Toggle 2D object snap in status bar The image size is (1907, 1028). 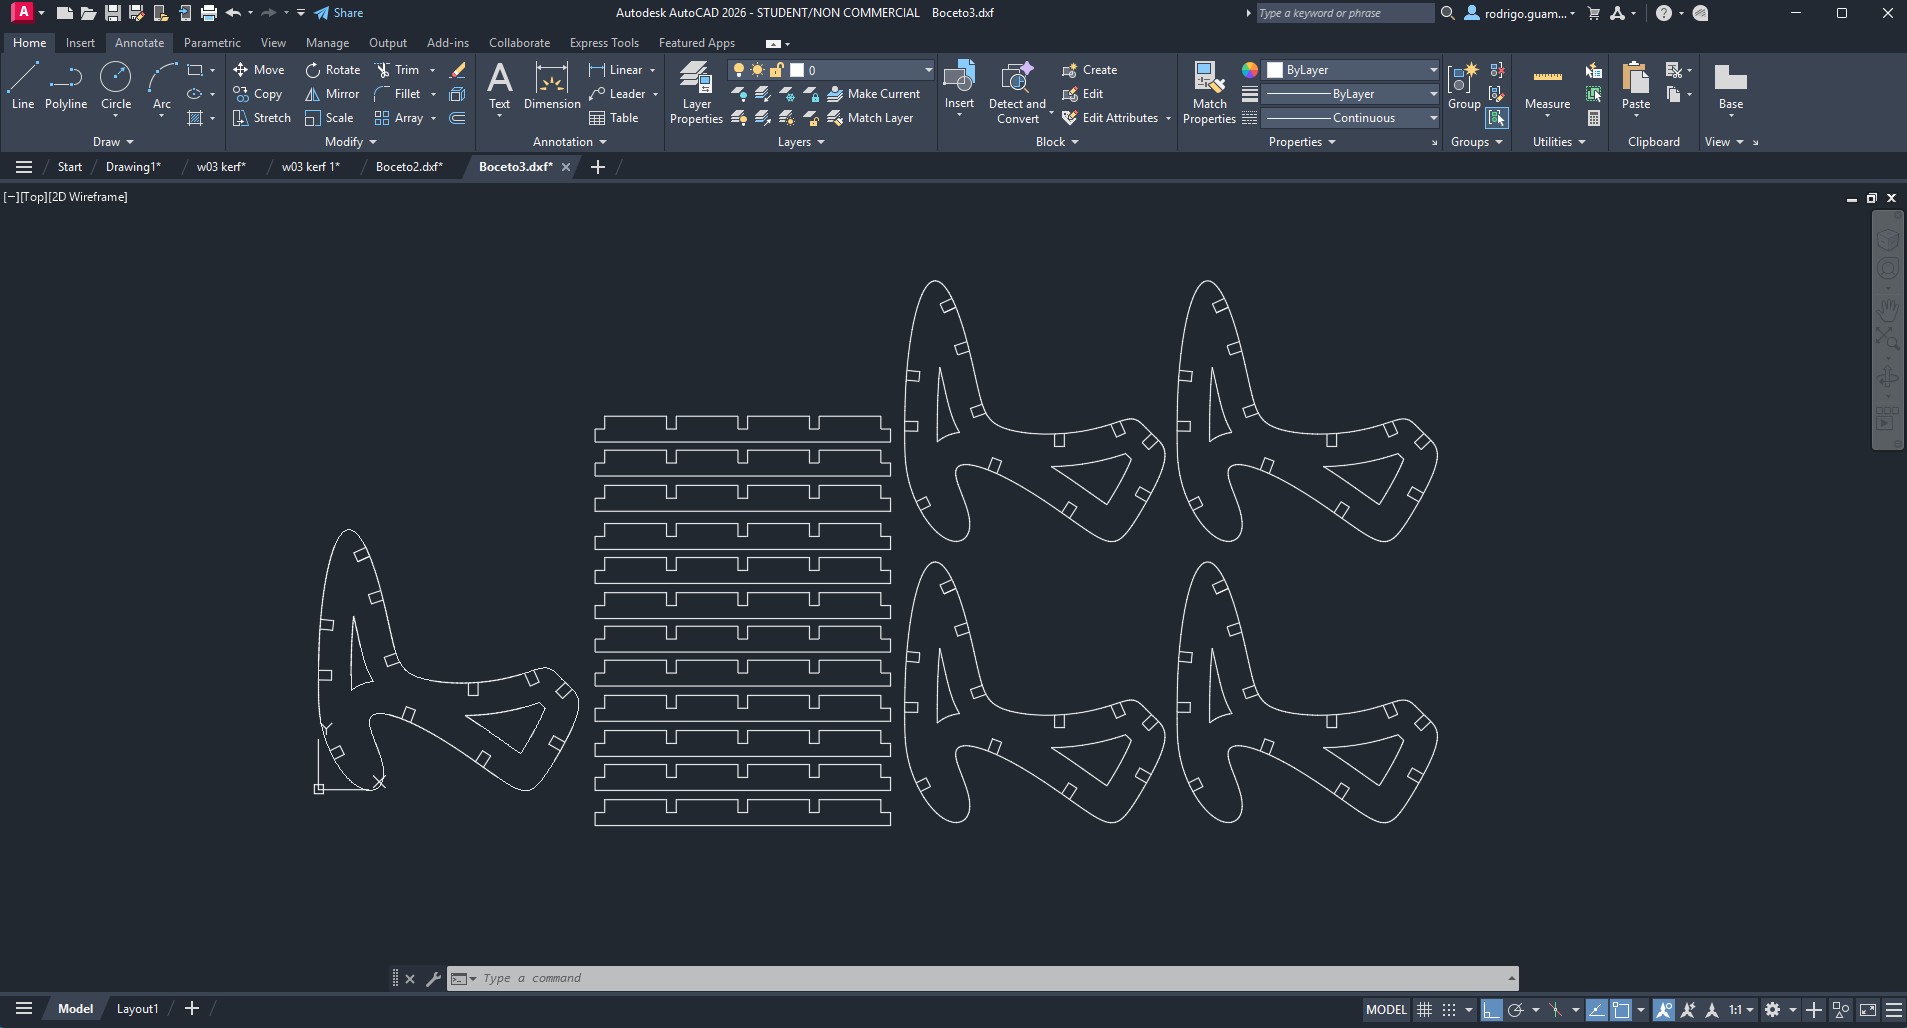[x=1621, y=1010]
